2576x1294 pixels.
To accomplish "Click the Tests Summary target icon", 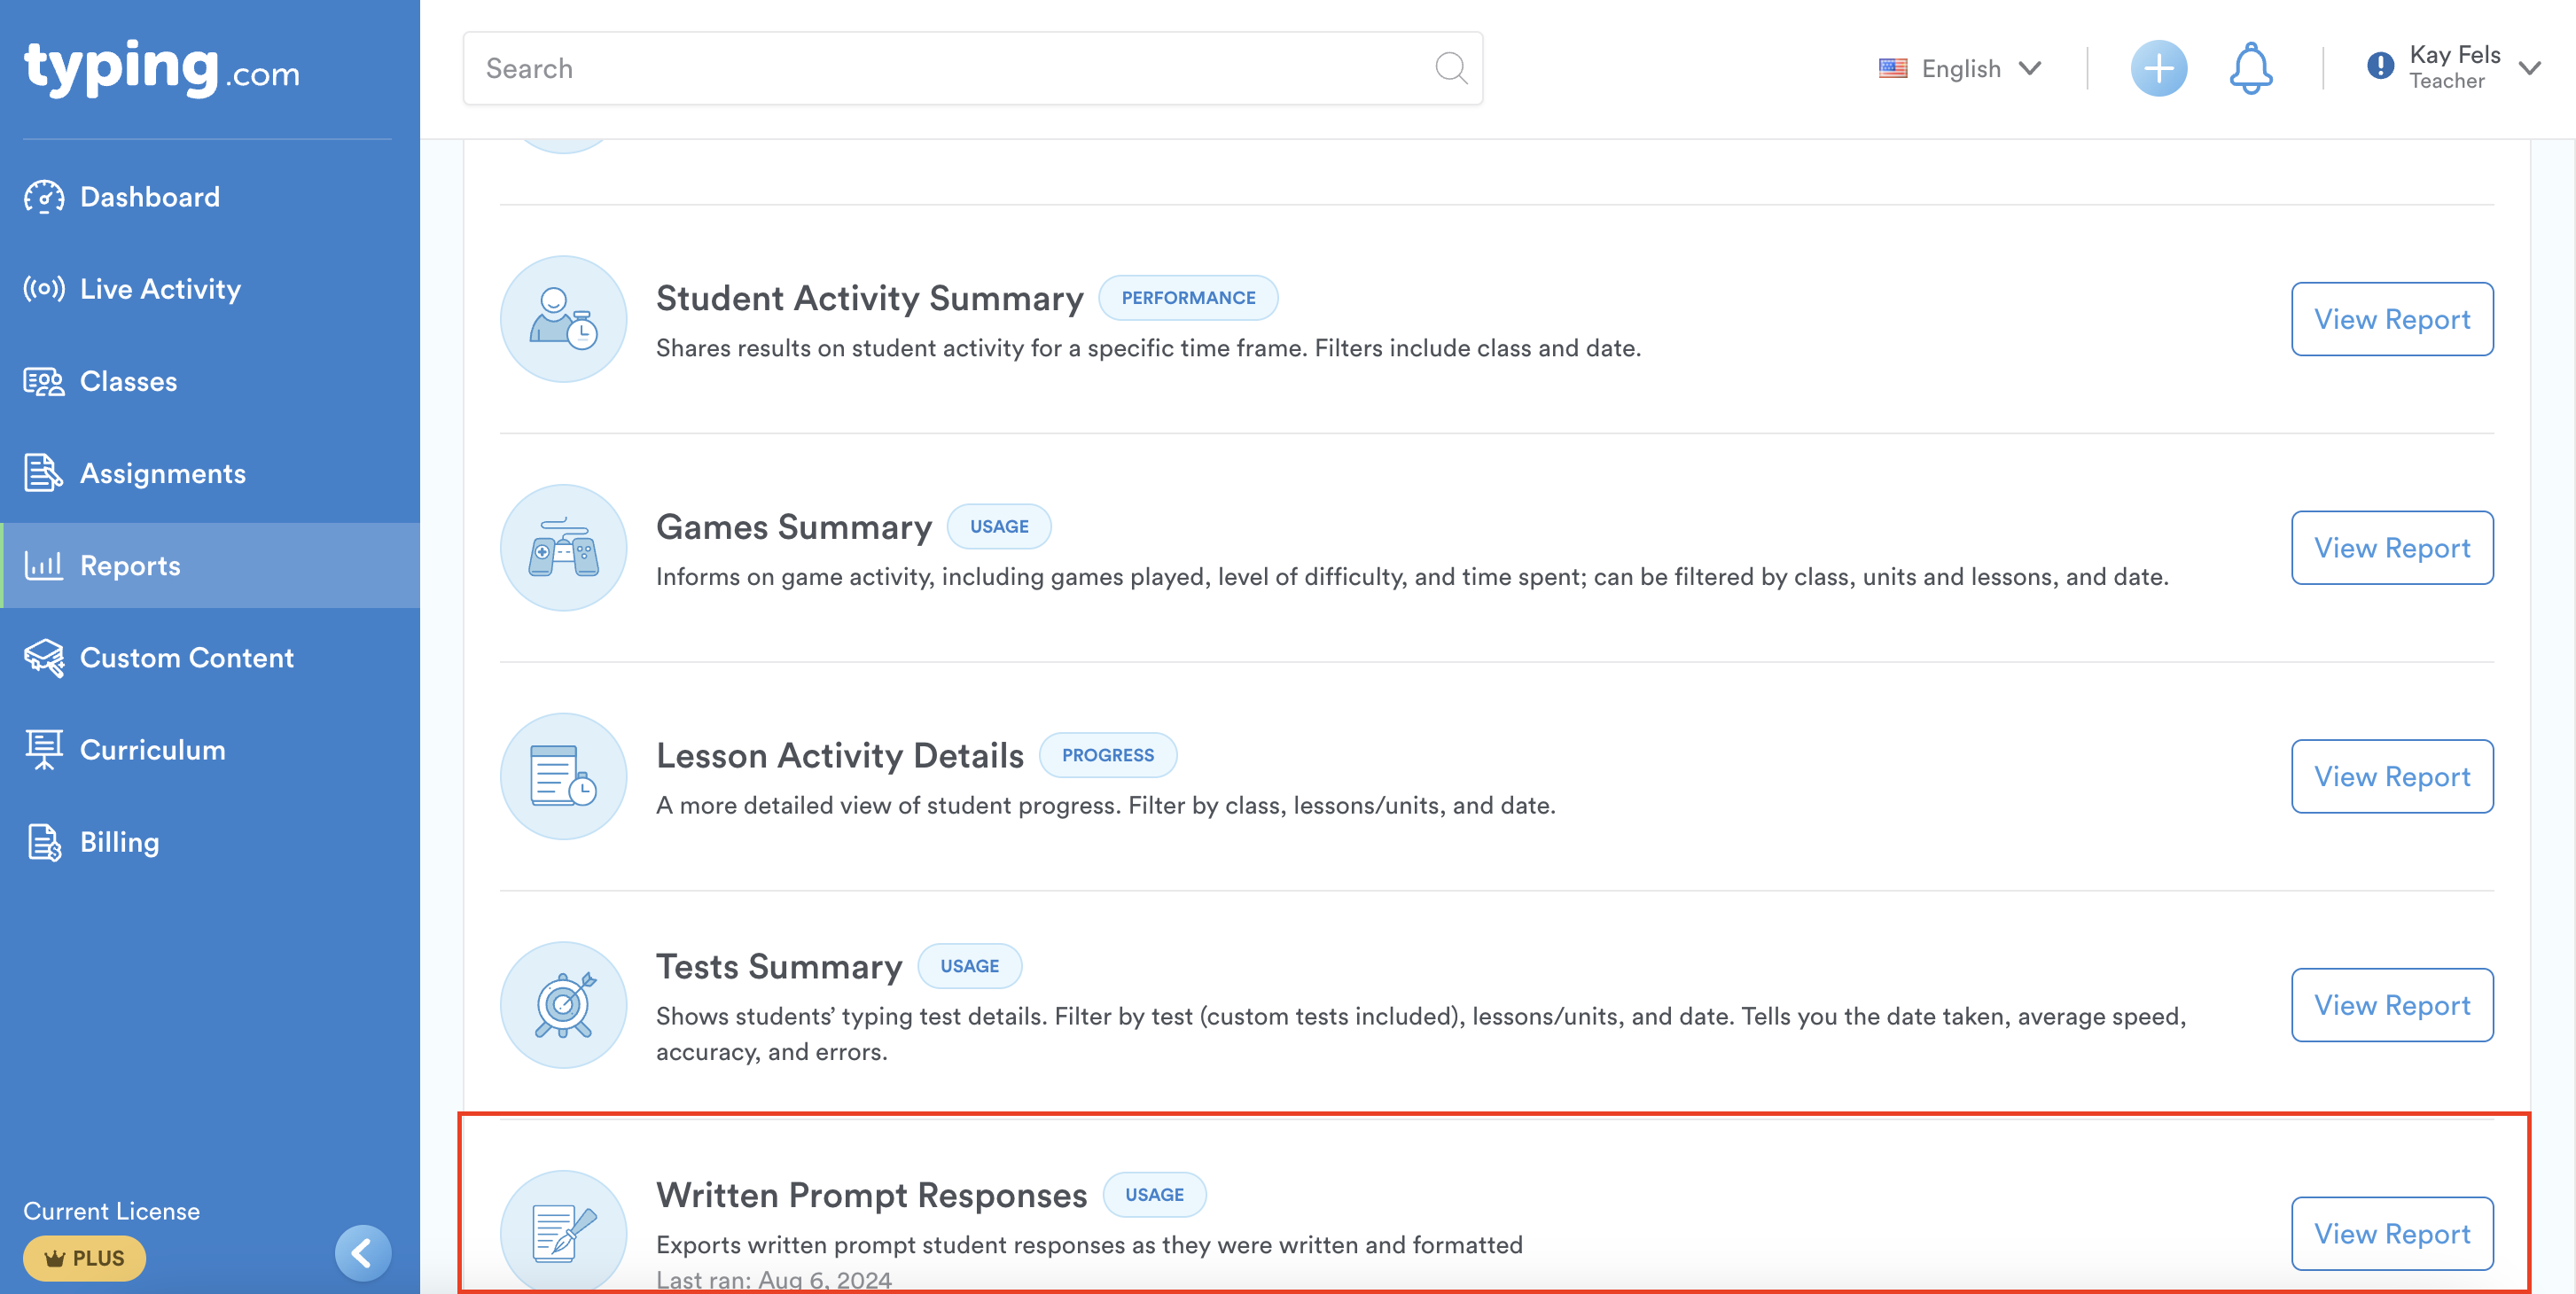I will click(563, 1005).
